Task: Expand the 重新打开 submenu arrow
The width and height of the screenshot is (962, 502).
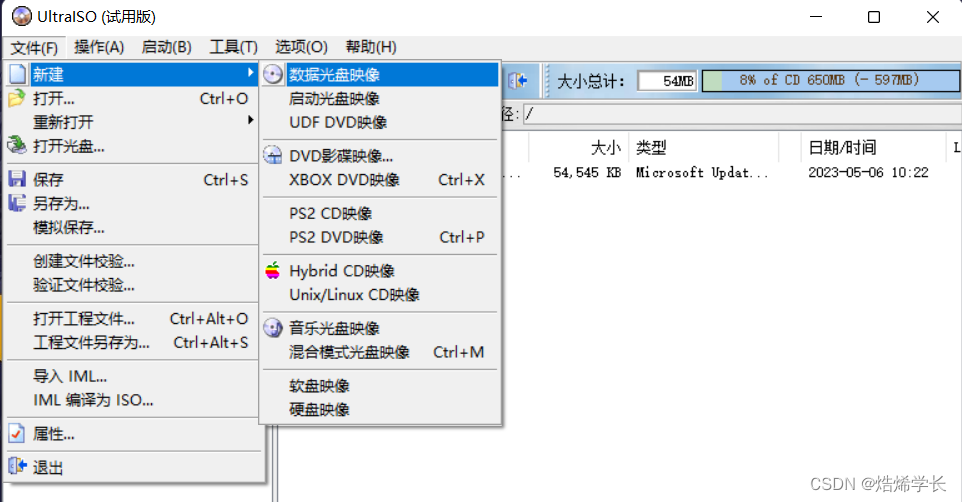Action: point(250,120)
